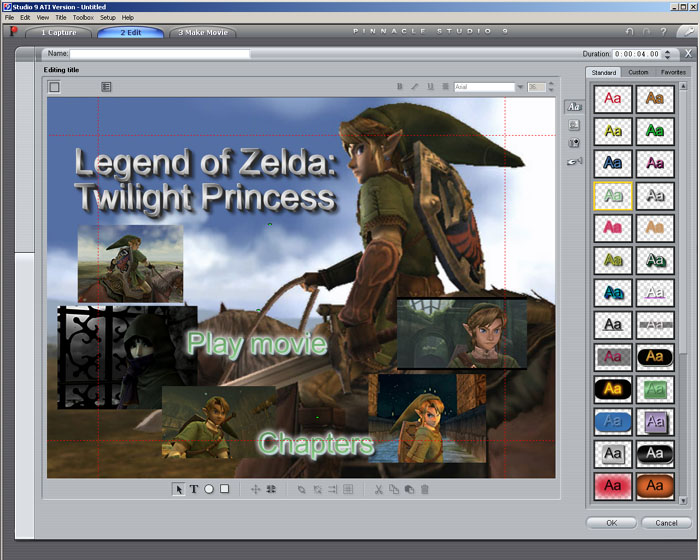The width and height of the screenshot is (700, 560).
Task: Select the arrow selection tool
Action: point(178,489)
